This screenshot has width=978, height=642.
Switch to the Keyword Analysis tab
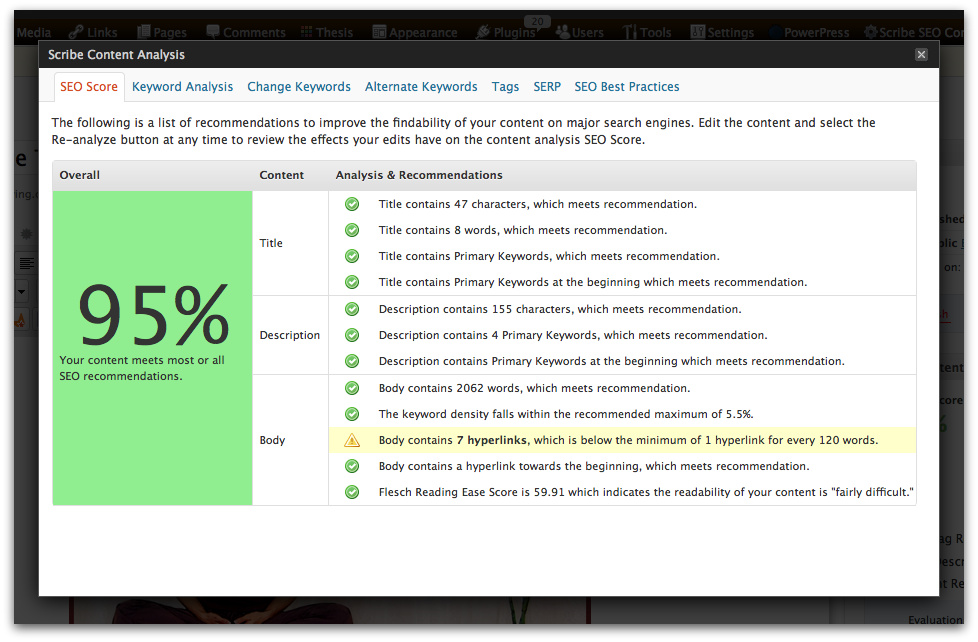coord(183,87)
